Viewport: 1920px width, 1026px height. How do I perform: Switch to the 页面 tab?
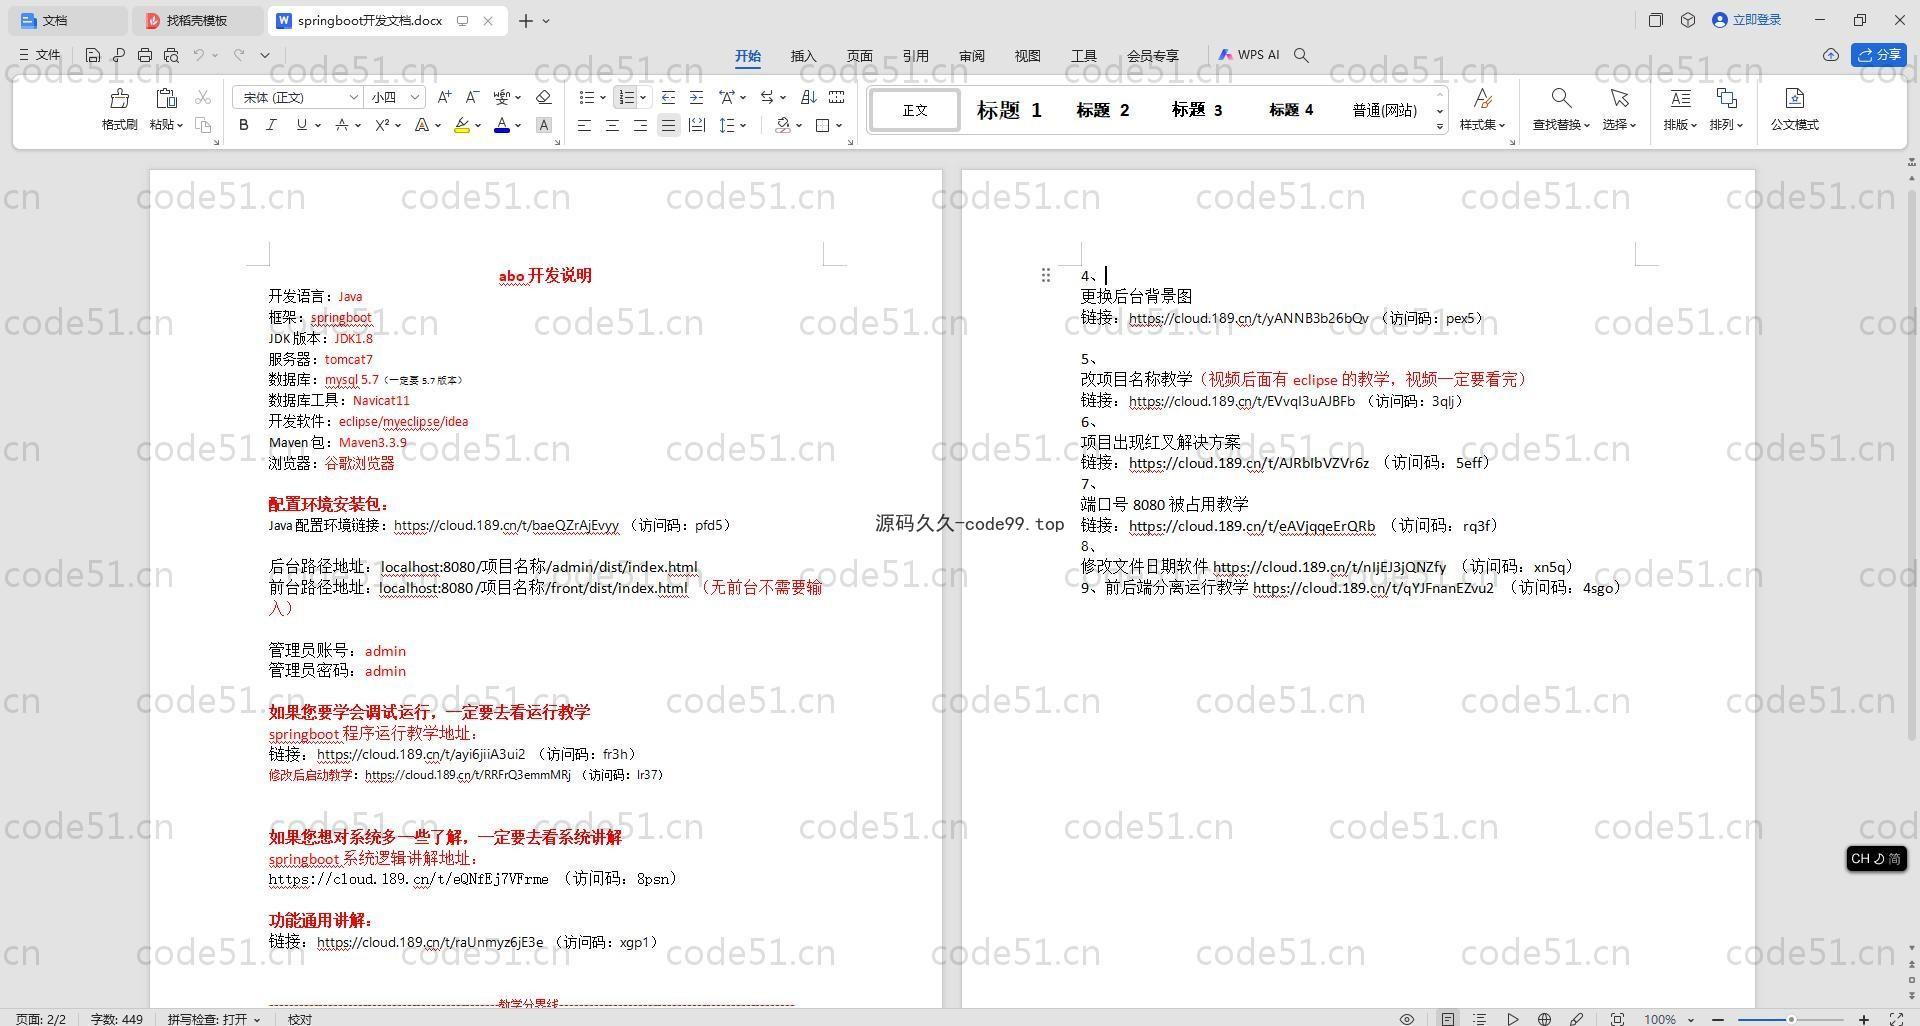859,56
